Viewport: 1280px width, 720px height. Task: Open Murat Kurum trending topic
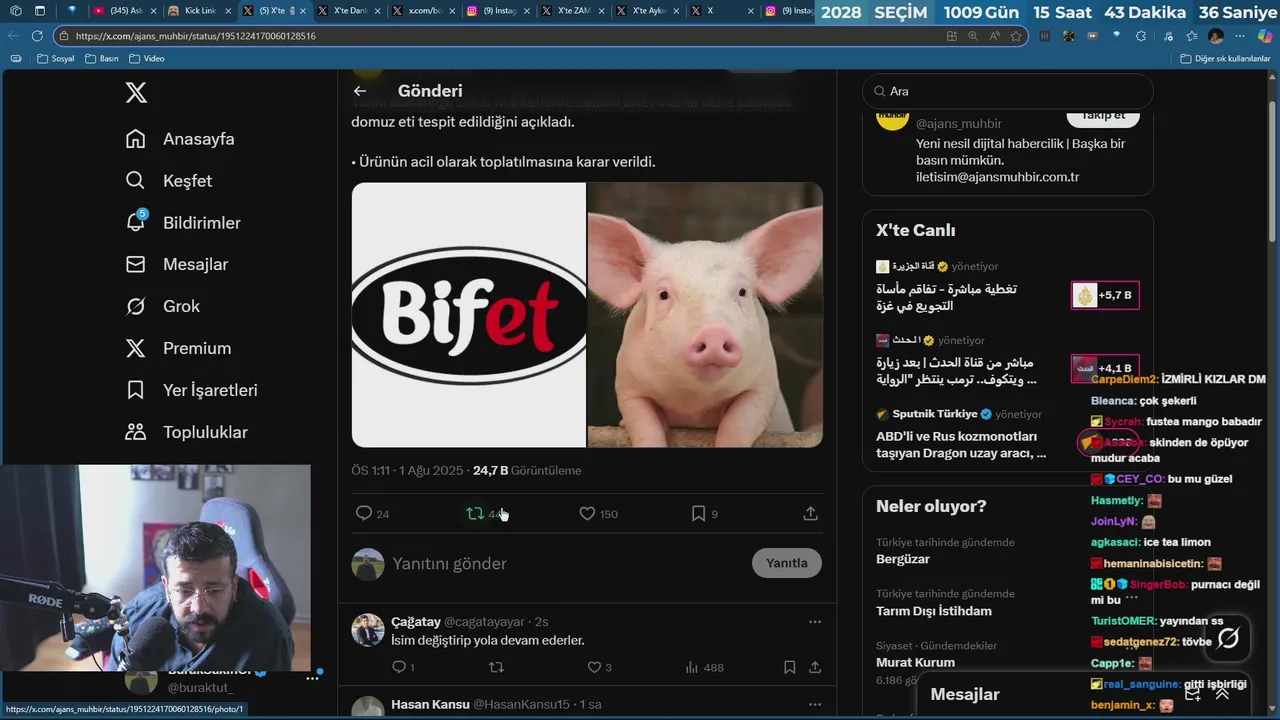coord(915,662)
